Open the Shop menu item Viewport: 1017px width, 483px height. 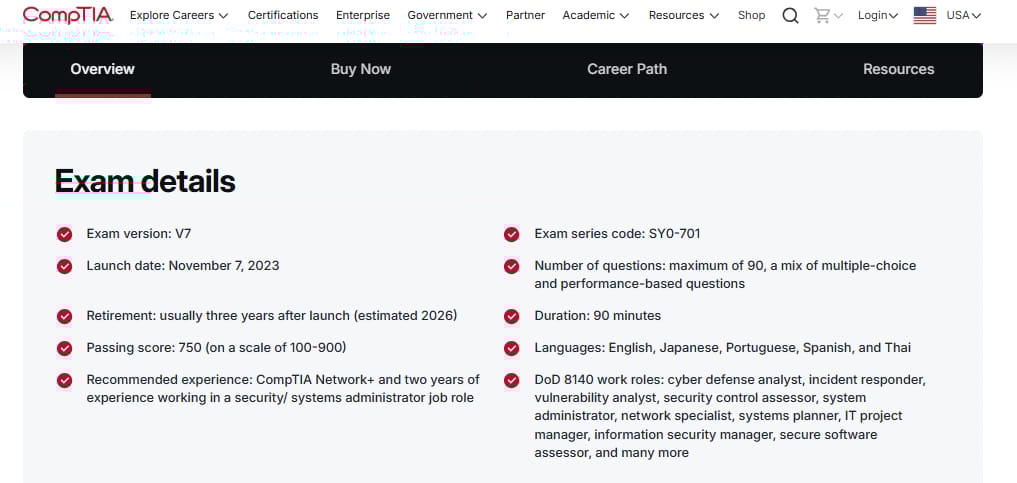(751, 15)
